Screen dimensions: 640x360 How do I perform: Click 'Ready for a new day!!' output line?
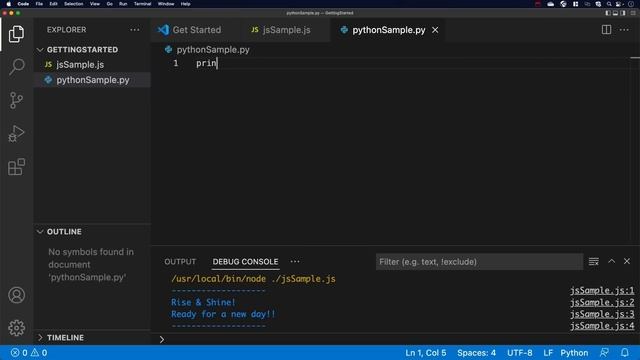[223, 314]
